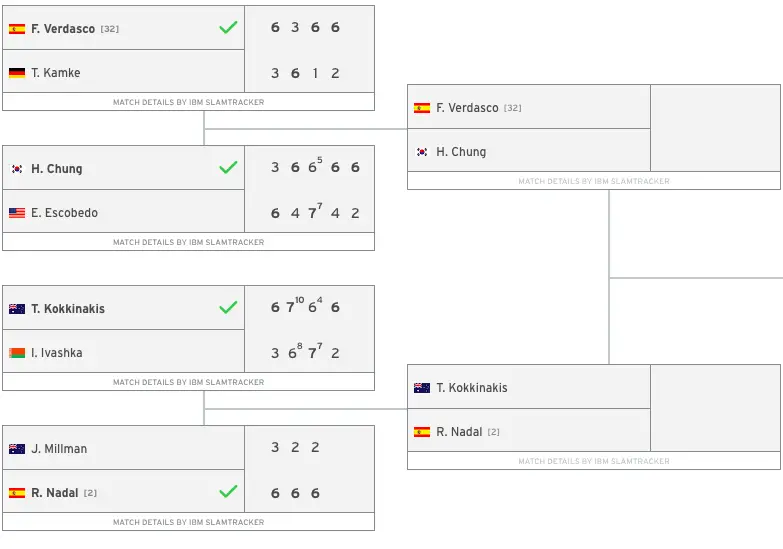Click the green checkmark next to F. Verdasco

click(228, 27)
